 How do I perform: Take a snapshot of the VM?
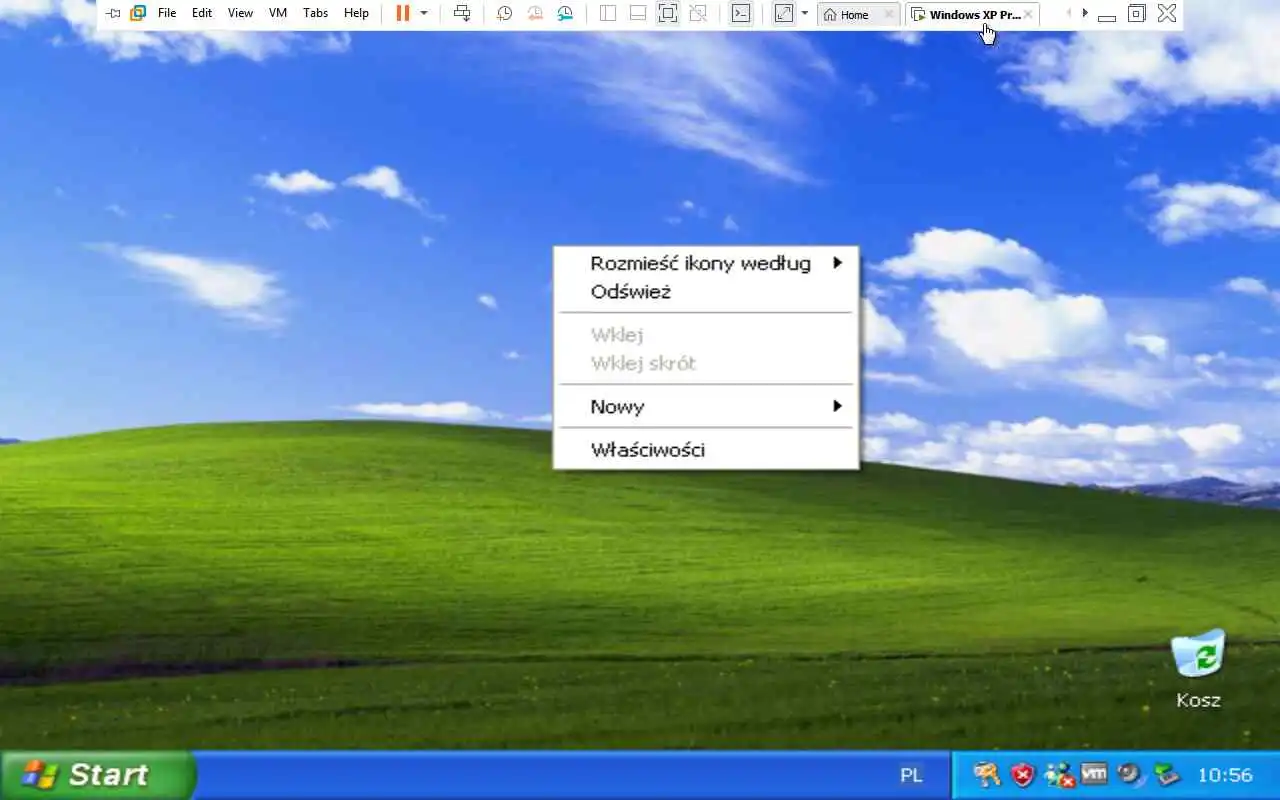point(505,14)
